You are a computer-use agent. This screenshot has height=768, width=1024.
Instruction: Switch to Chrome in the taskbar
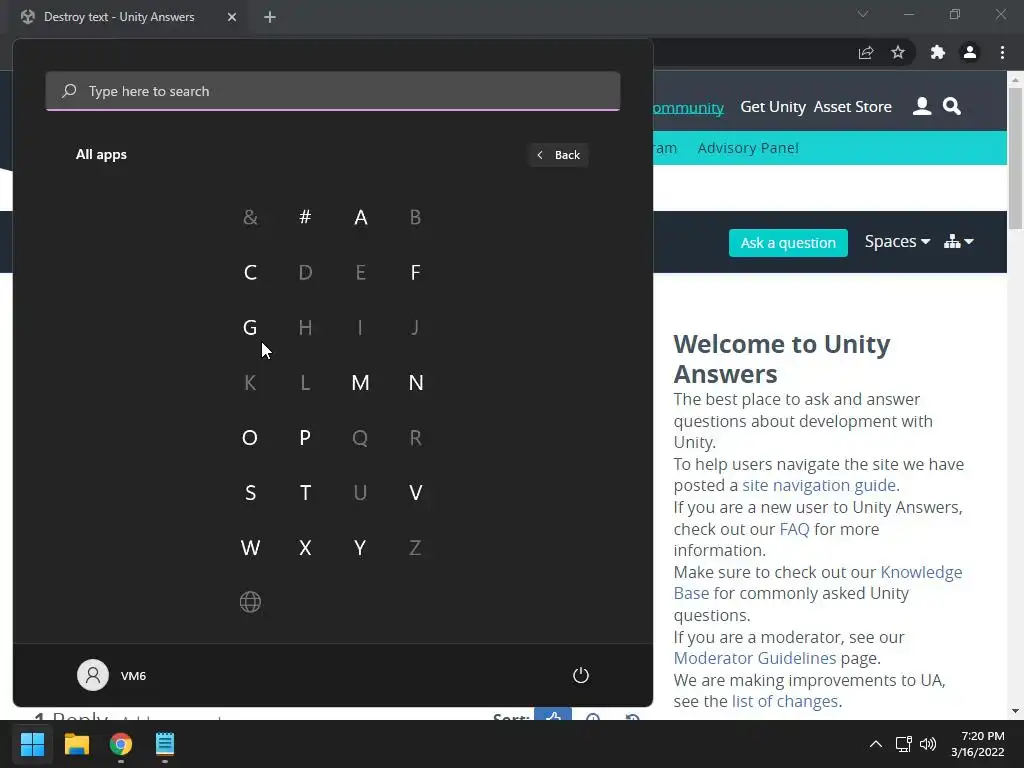(121, 744)
